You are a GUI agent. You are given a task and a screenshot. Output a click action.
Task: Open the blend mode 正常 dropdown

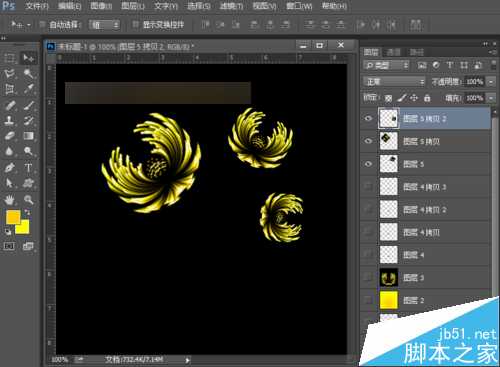coord(394,82)
